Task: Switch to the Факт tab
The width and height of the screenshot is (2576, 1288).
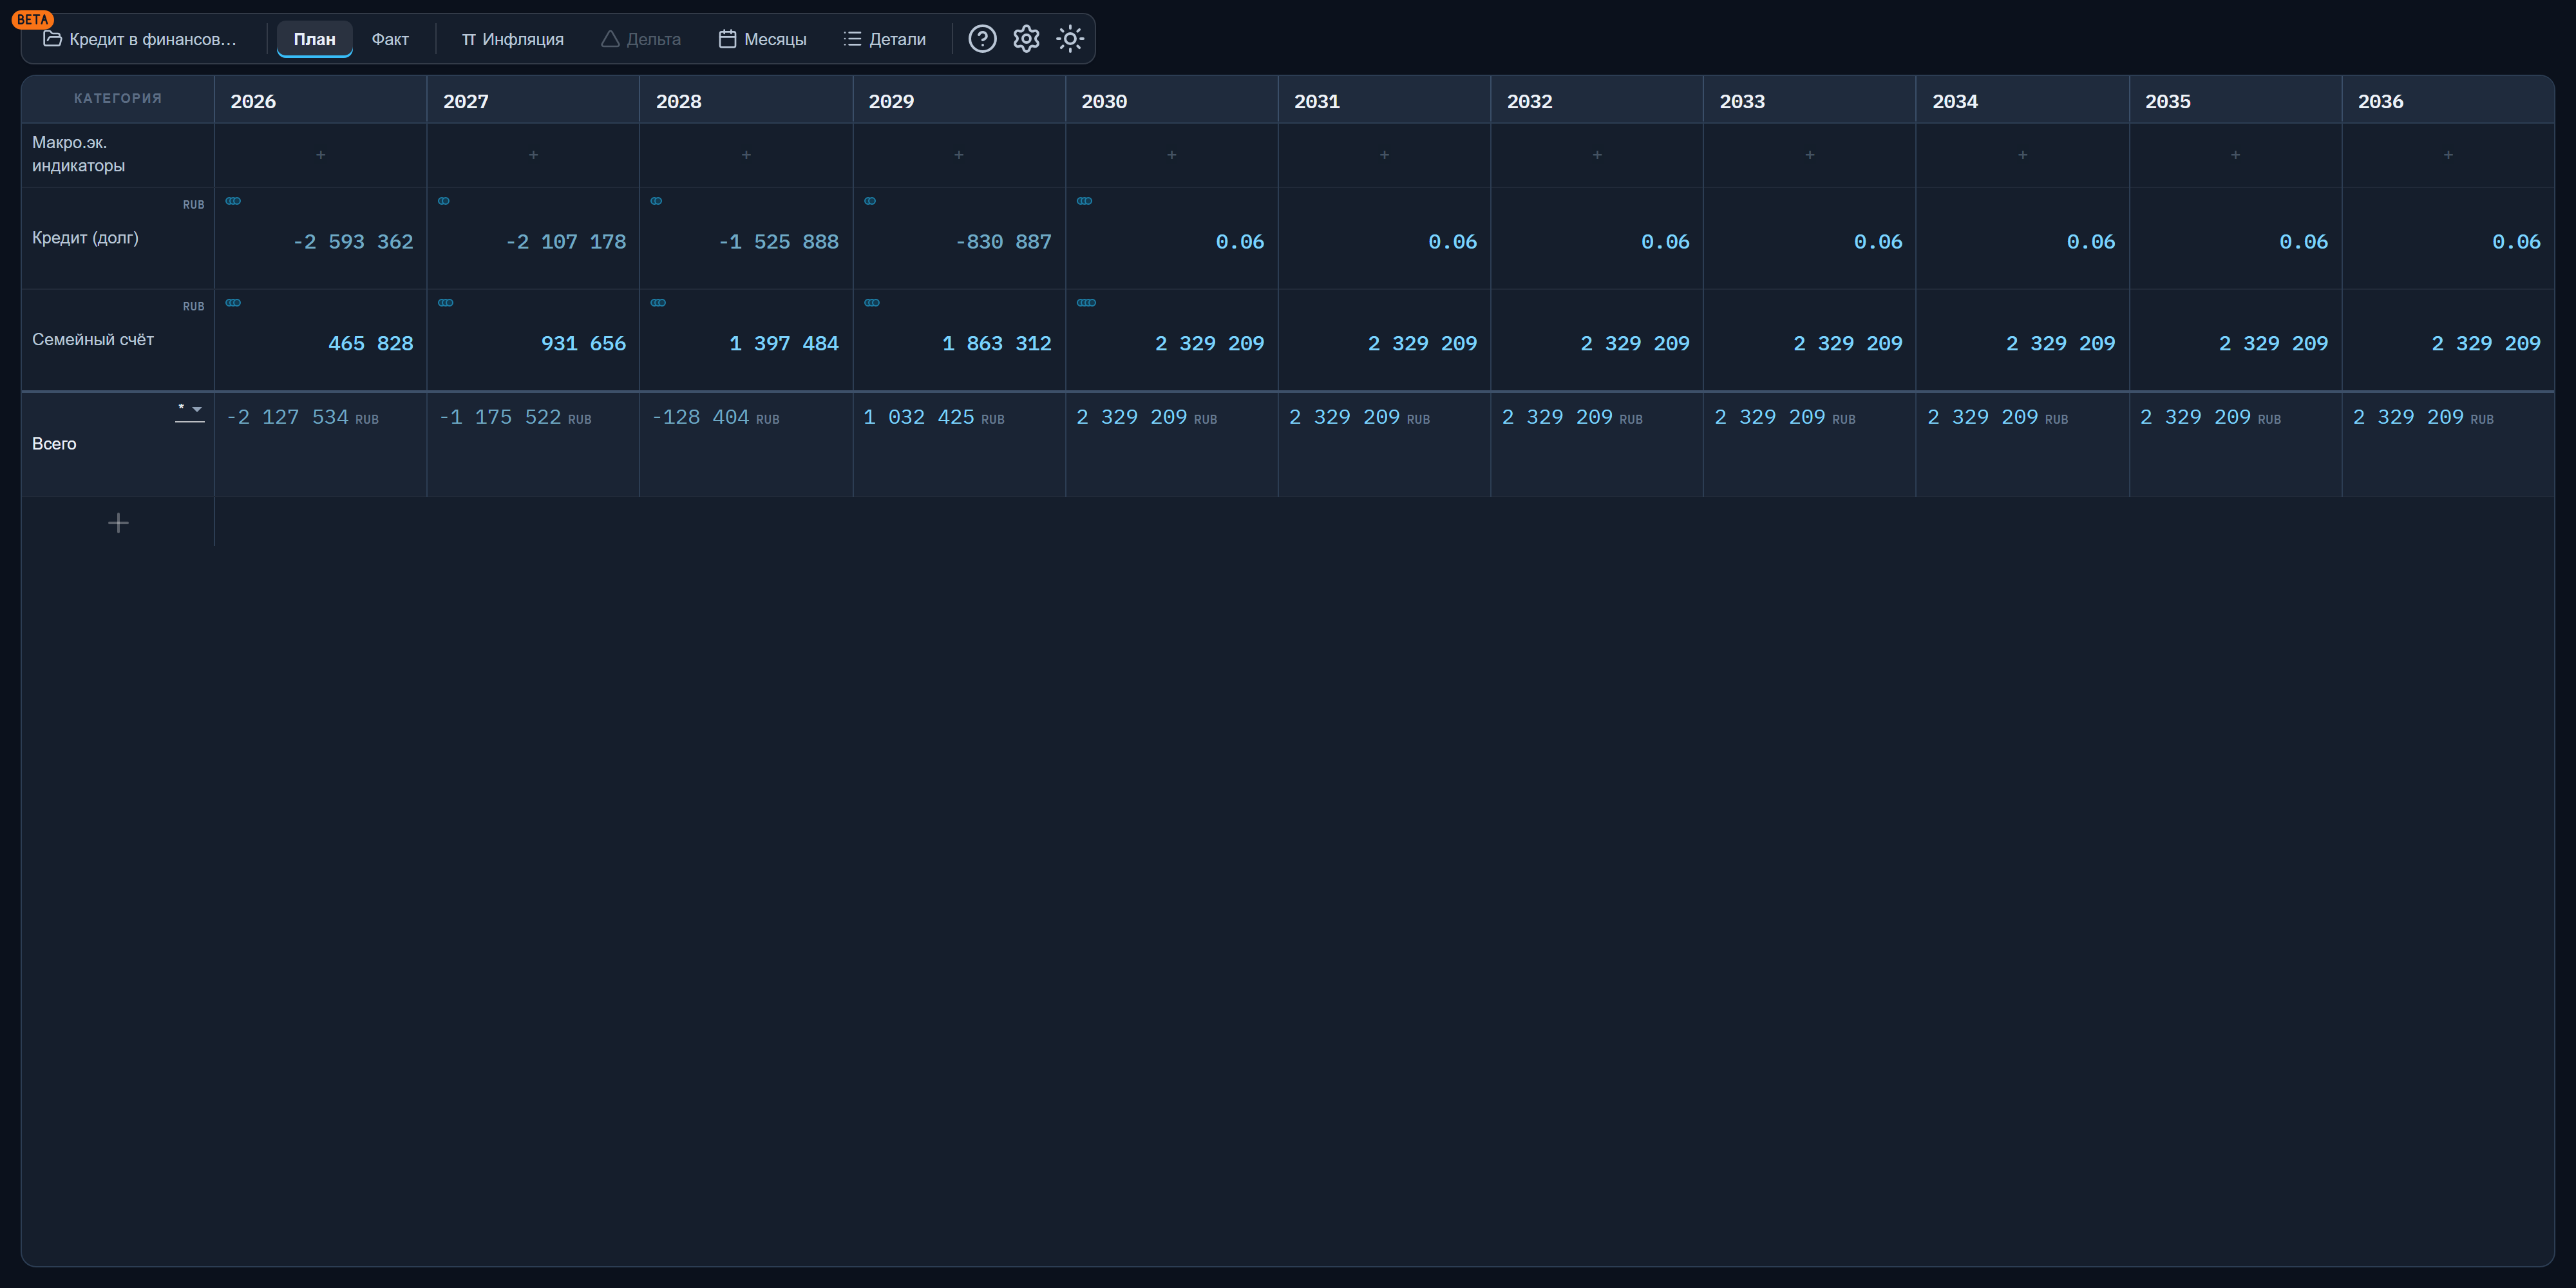Action: click(390, 39)
